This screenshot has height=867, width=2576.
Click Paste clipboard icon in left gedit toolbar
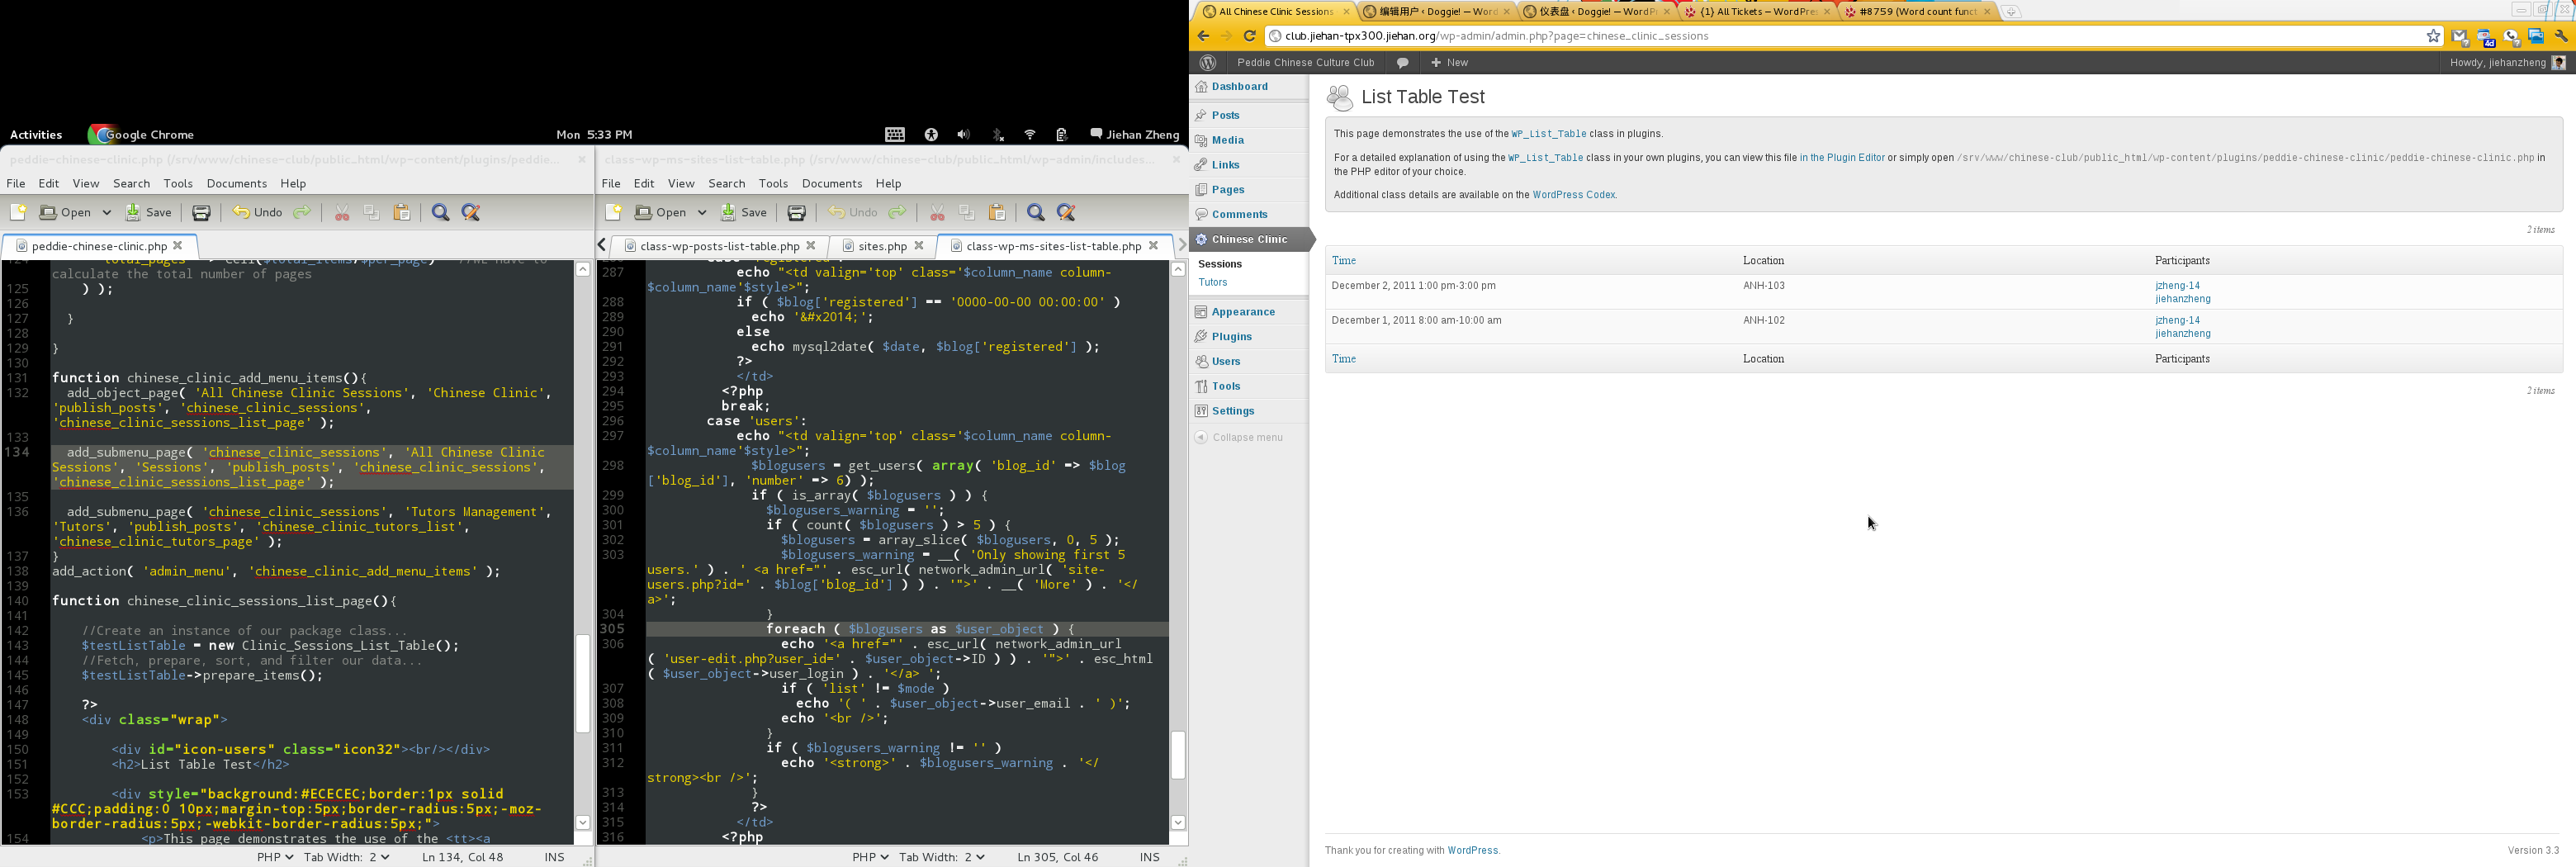point(402,212)
